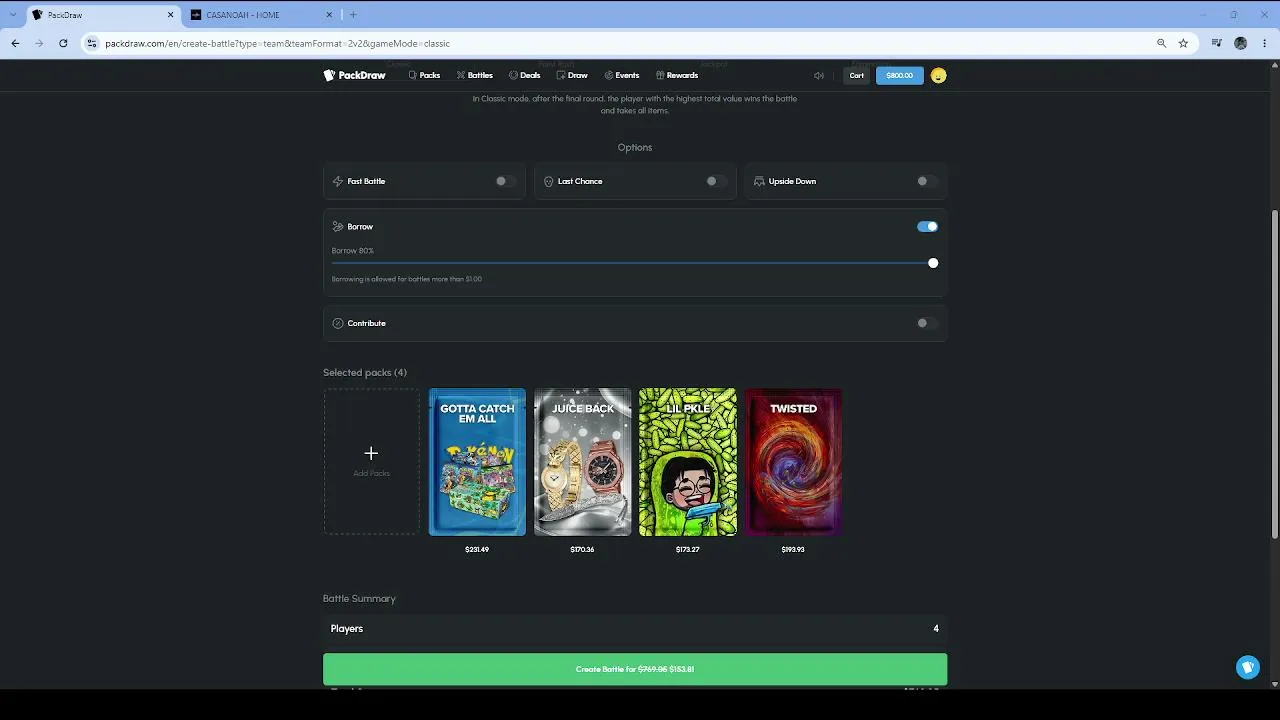1280x720 pixels.
Task: Click the $800.00 balance button
Action: (x=900, y=75)
